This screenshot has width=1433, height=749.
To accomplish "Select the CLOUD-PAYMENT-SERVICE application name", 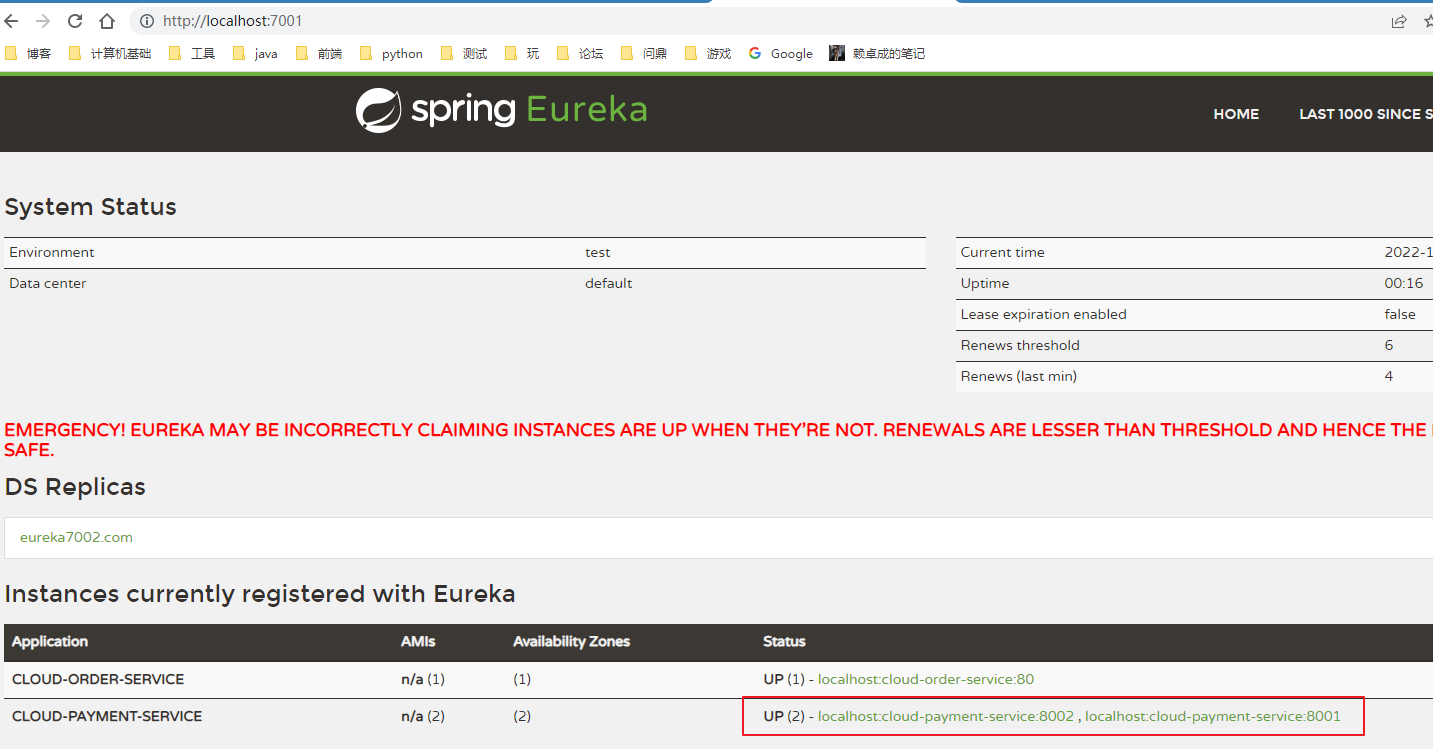I will [107, 716].
